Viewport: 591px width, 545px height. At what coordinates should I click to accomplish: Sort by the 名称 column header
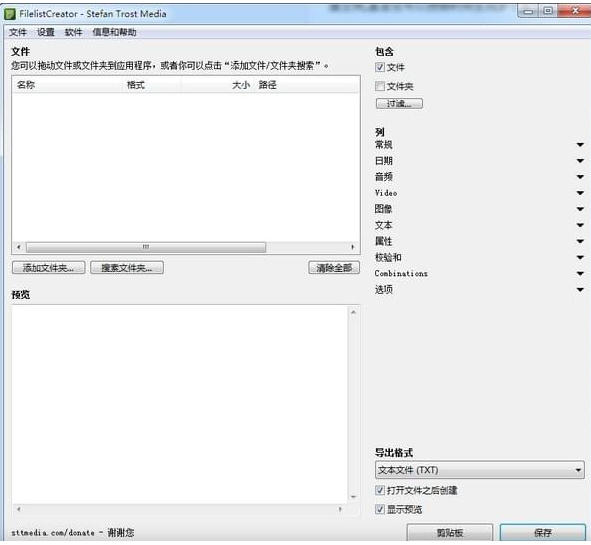pos(68,85)
